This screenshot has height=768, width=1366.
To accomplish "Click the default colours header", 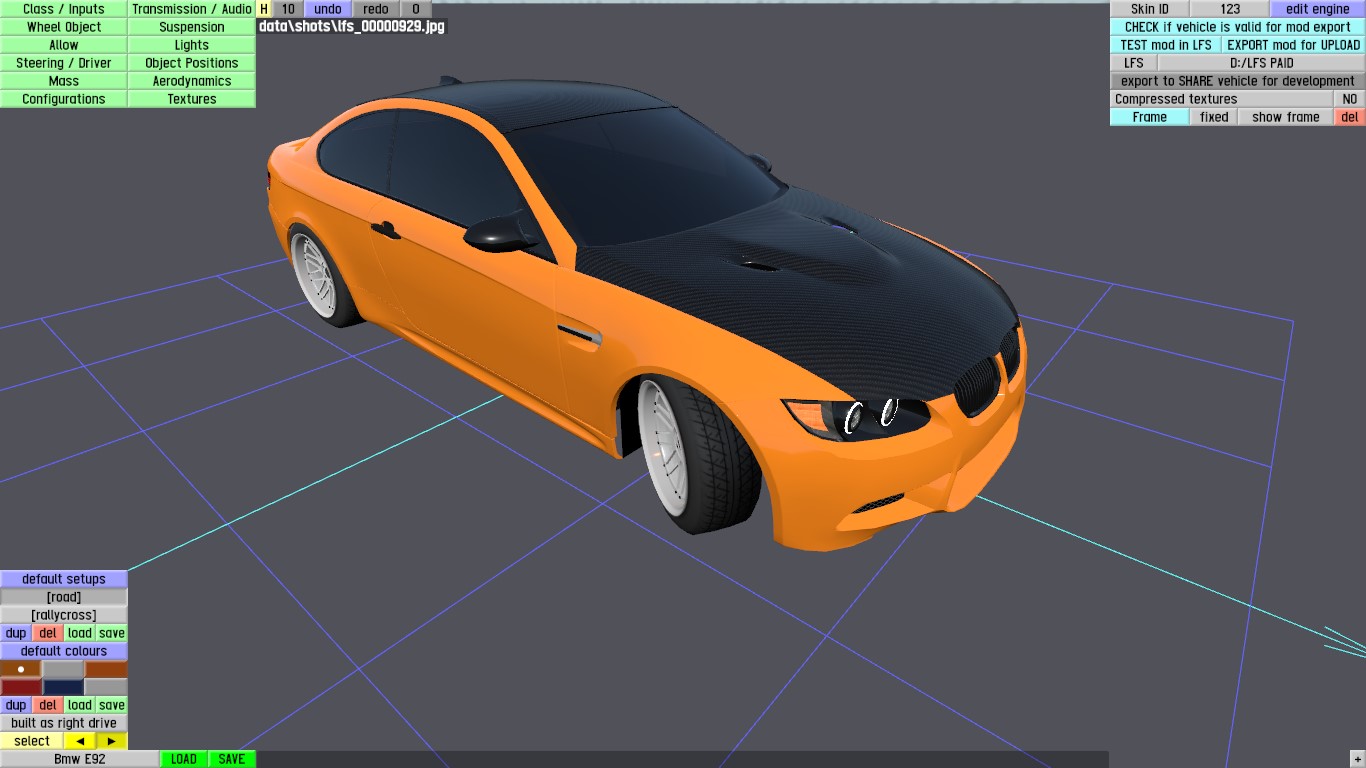I will pos(64,651).
